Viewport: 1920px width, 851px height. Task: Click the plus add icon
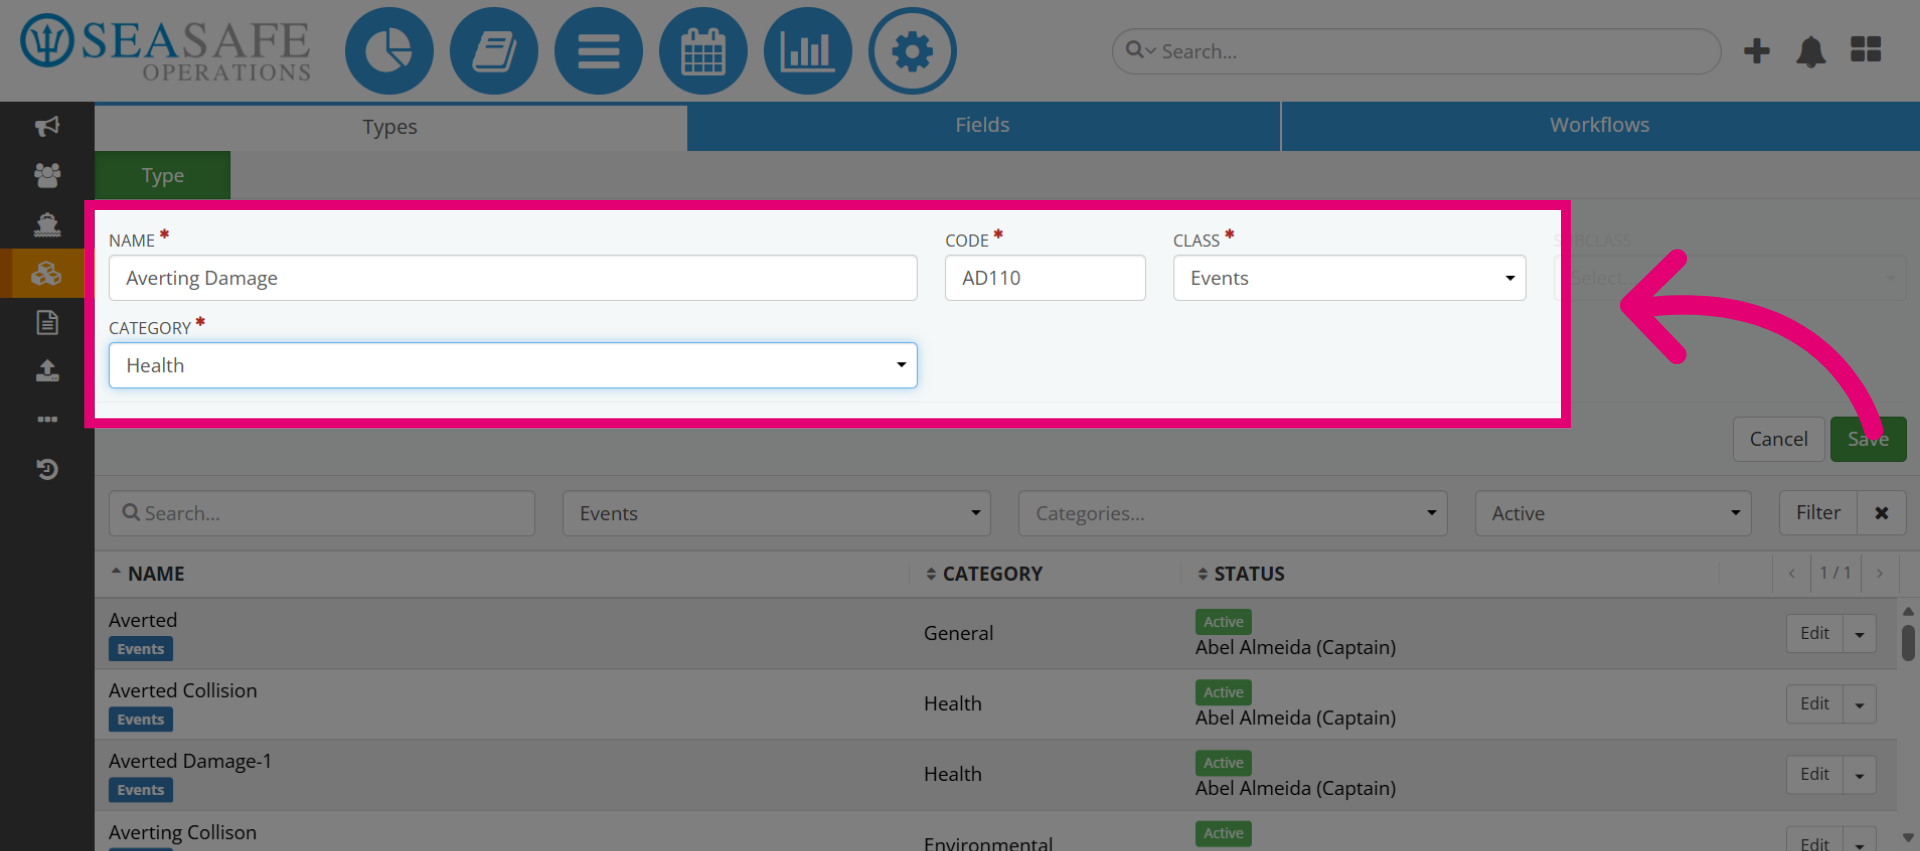[1757, 51]
